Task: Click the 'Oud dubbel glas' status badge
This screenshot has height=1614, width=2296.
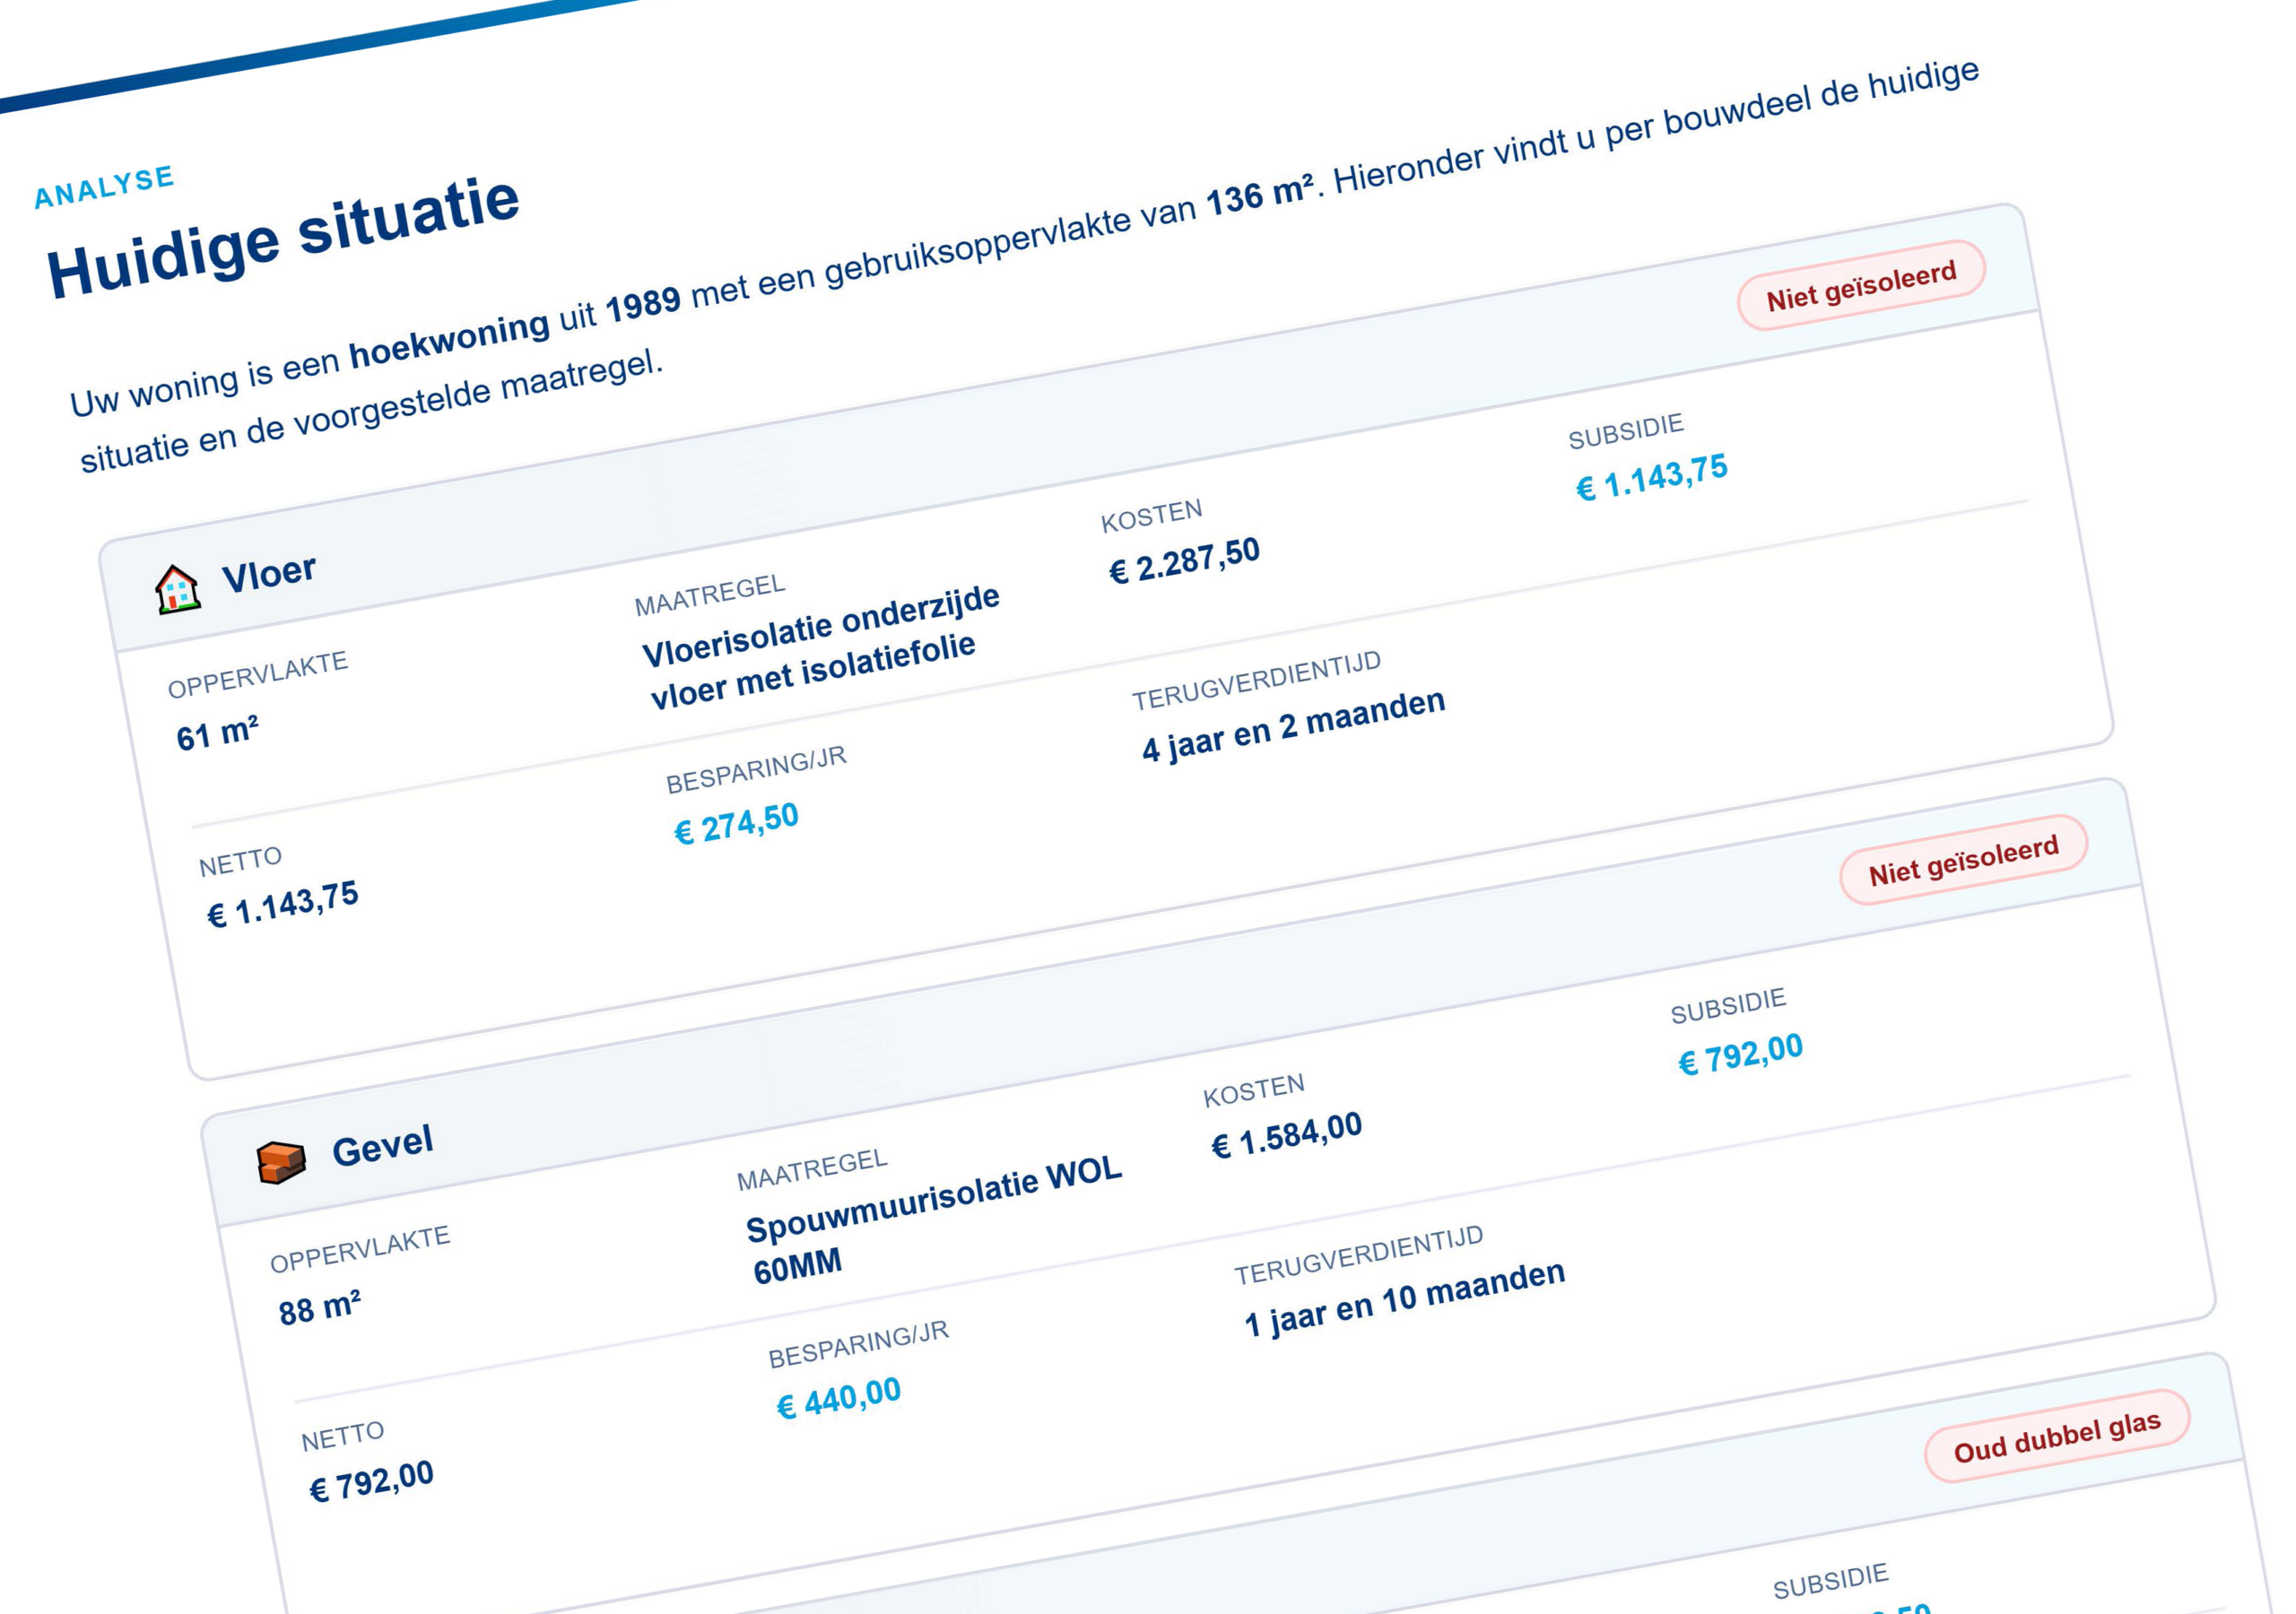Action: click(2057, 1436)
